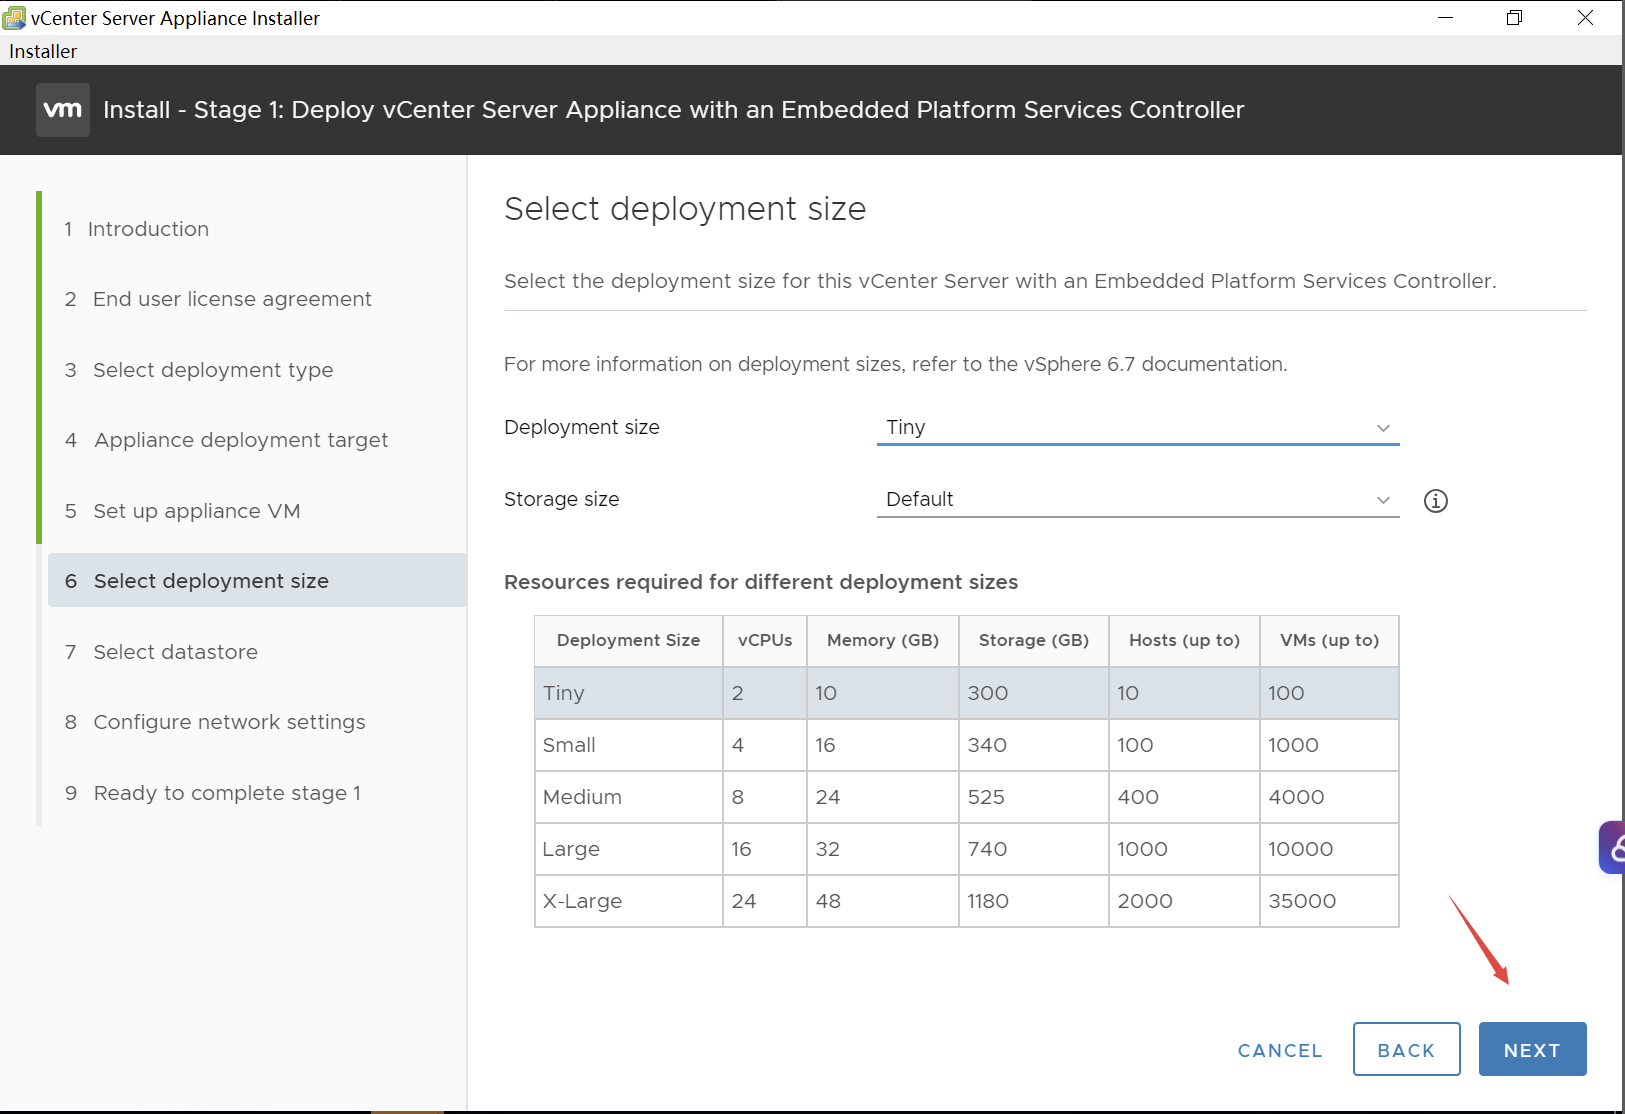Select Configure network settings step
The height and width of the screenshot is (1114, 1625).
215,722
